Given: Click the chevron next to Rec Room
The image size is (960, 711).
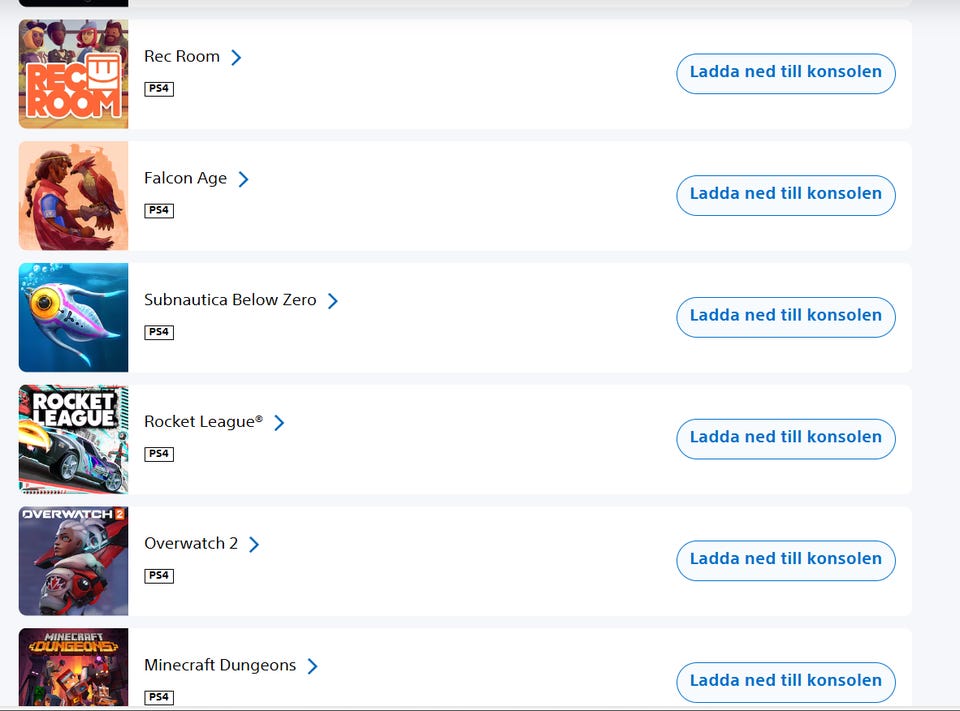Looking at the screenshot, I should [236, 57].
